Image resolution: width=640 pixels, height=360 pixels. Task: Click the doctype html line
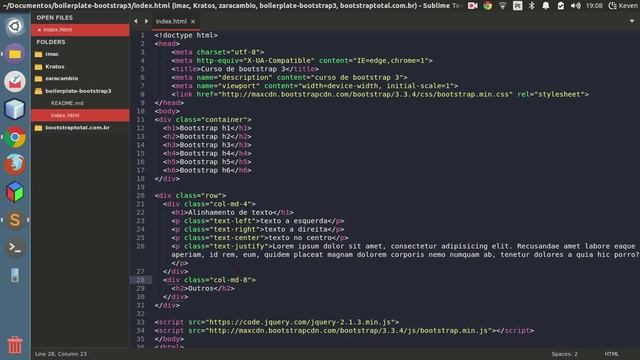pos(186,35)
